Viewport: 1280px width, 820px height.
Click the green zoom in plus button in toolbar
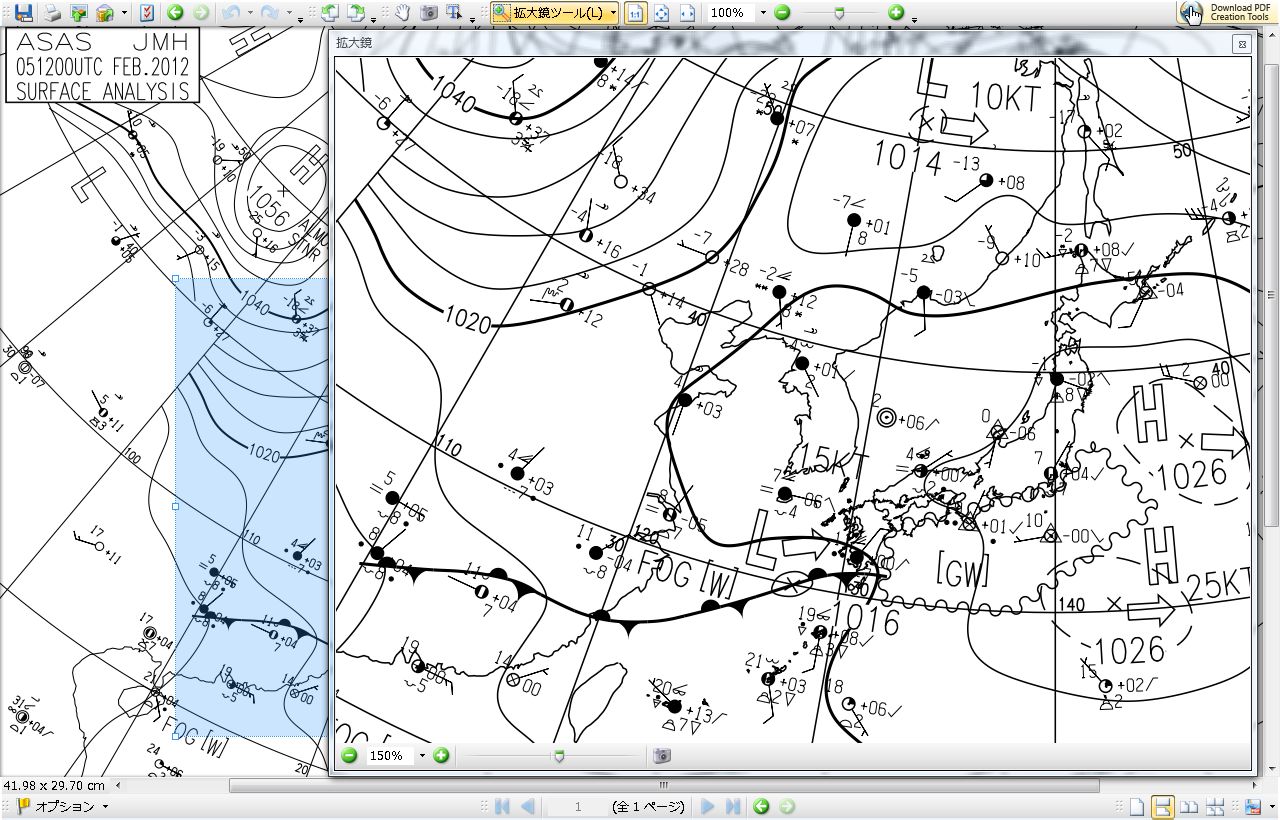(x=896, y=13)
